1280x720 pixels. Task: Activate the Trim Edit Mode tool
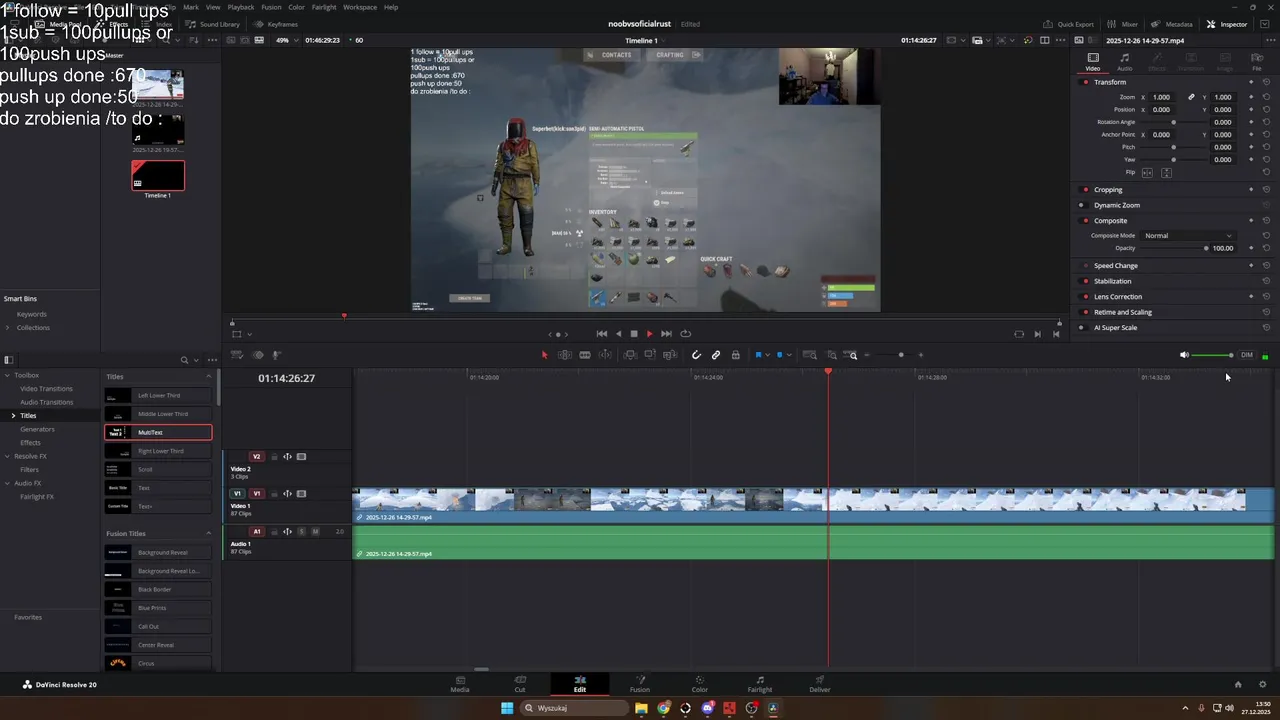pyautogui.click(x=565, y=355)
